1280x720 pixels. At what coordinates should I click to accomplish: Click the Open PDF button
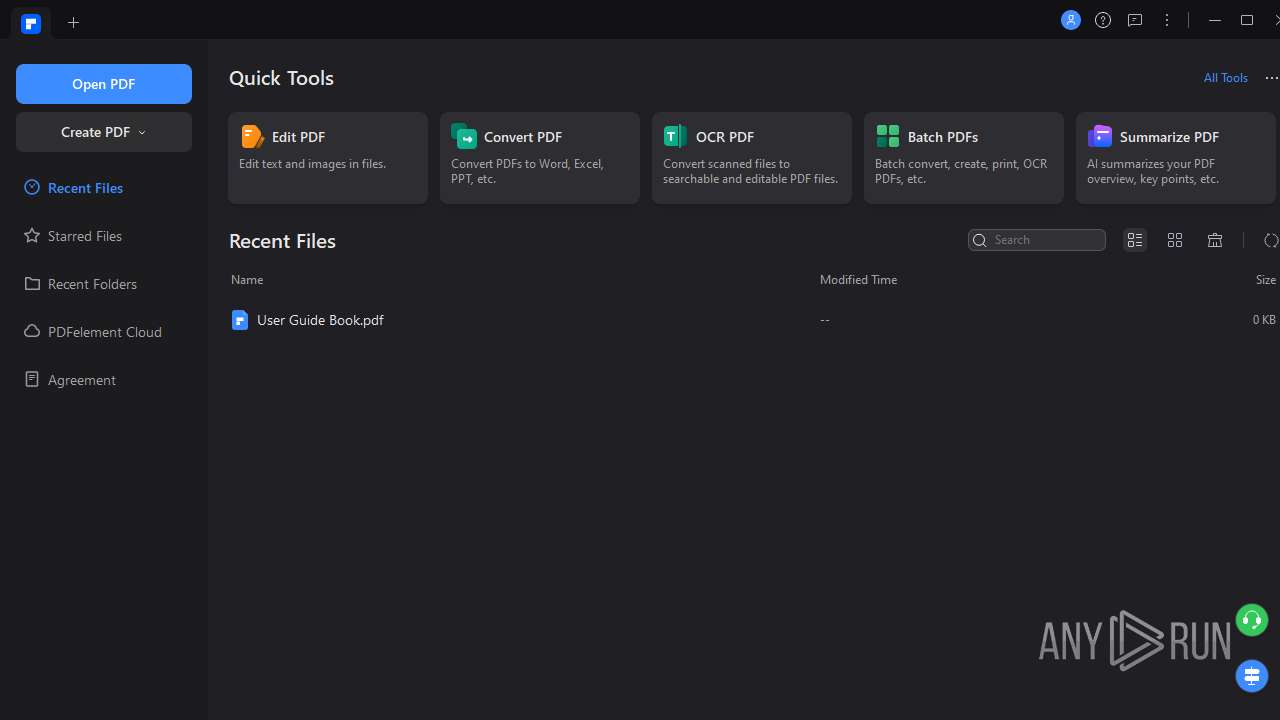(x=104, y=84)
